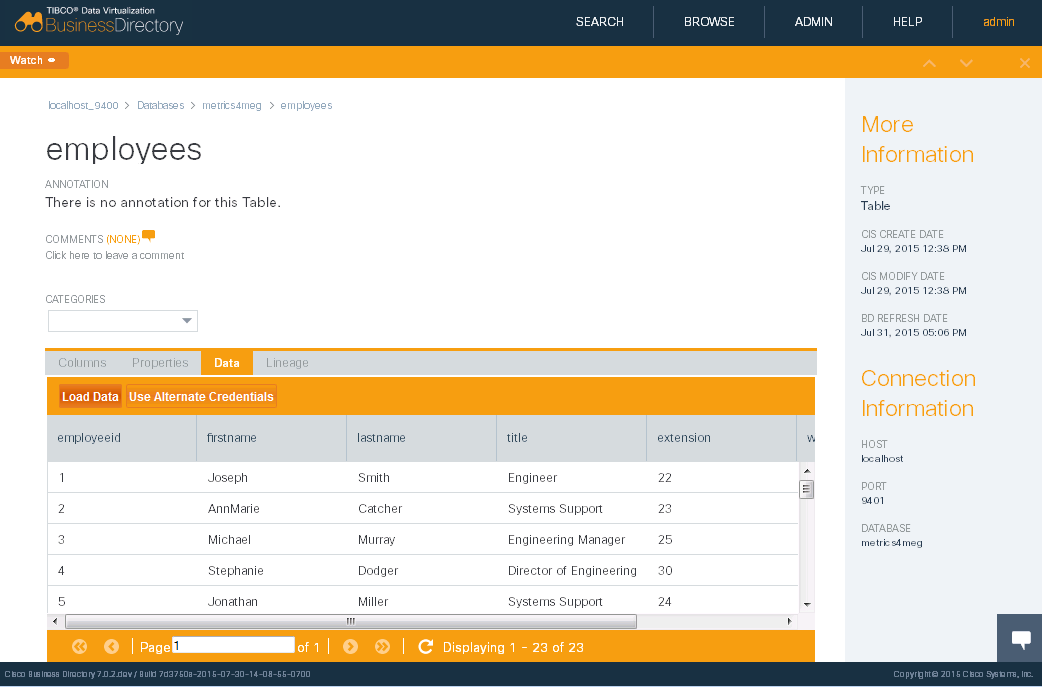Go to the previous page arrow

[x=111, y=647]
